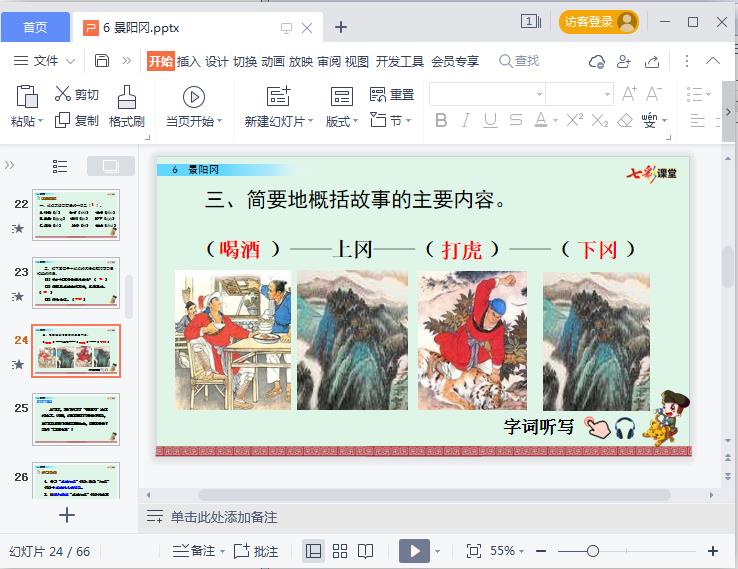Select the Format Painter brush
This screenshot has width=738, height=569.
(x=127, y=97)
